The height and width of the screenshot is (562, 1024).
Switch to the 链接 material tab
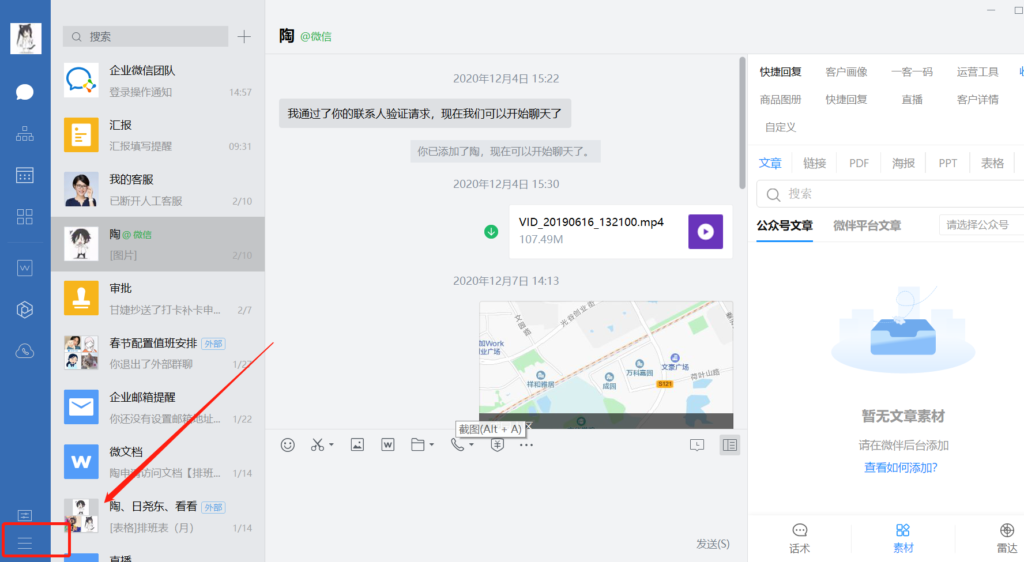click(x=814, y=163)
